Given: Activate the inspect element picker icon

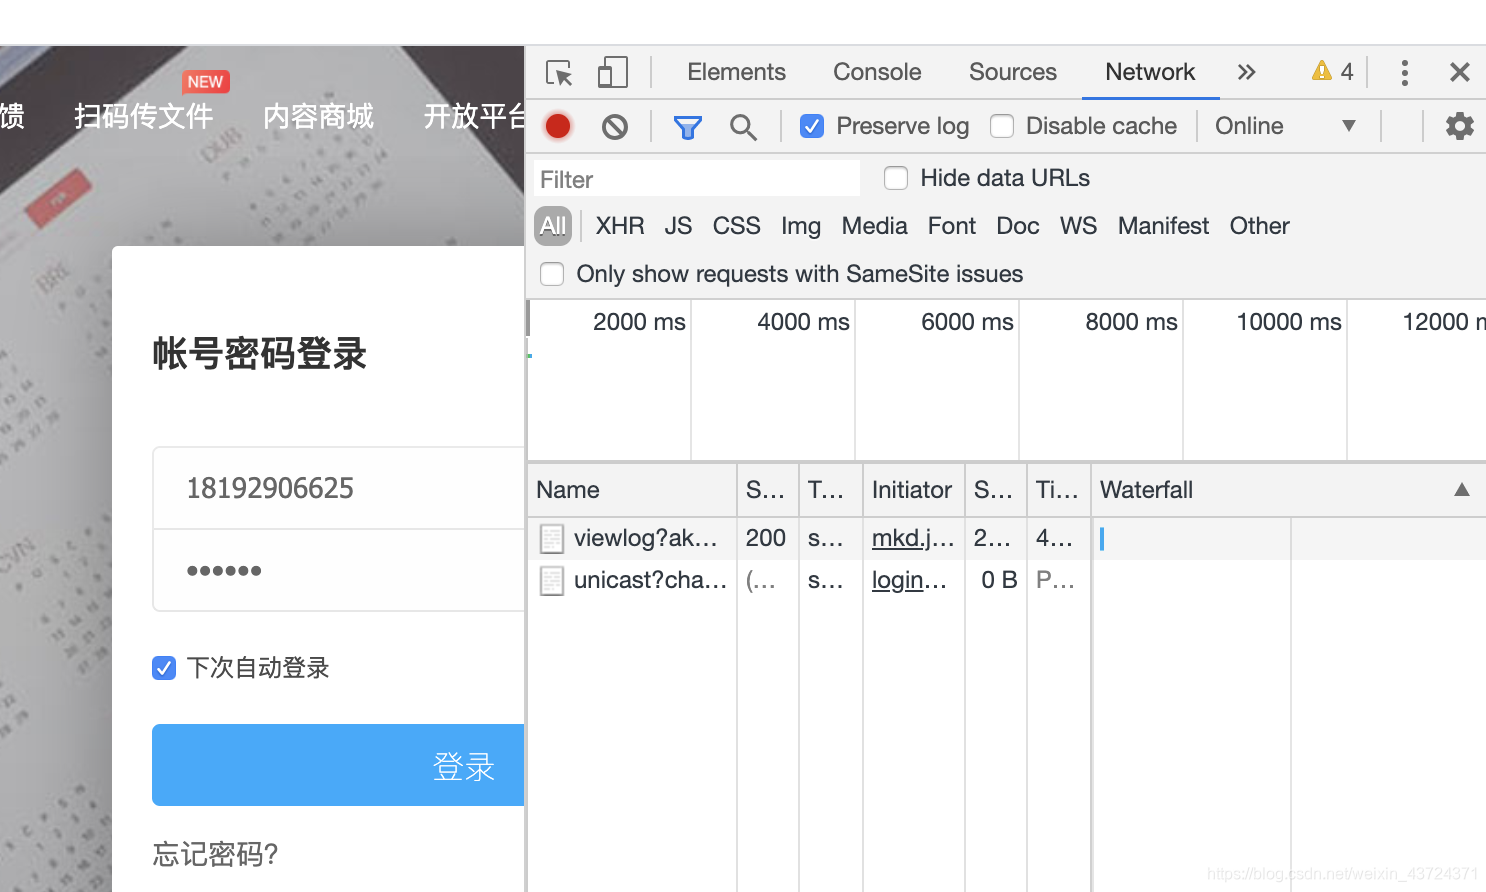Looking at the screenshot, I should tap(559, 73).
